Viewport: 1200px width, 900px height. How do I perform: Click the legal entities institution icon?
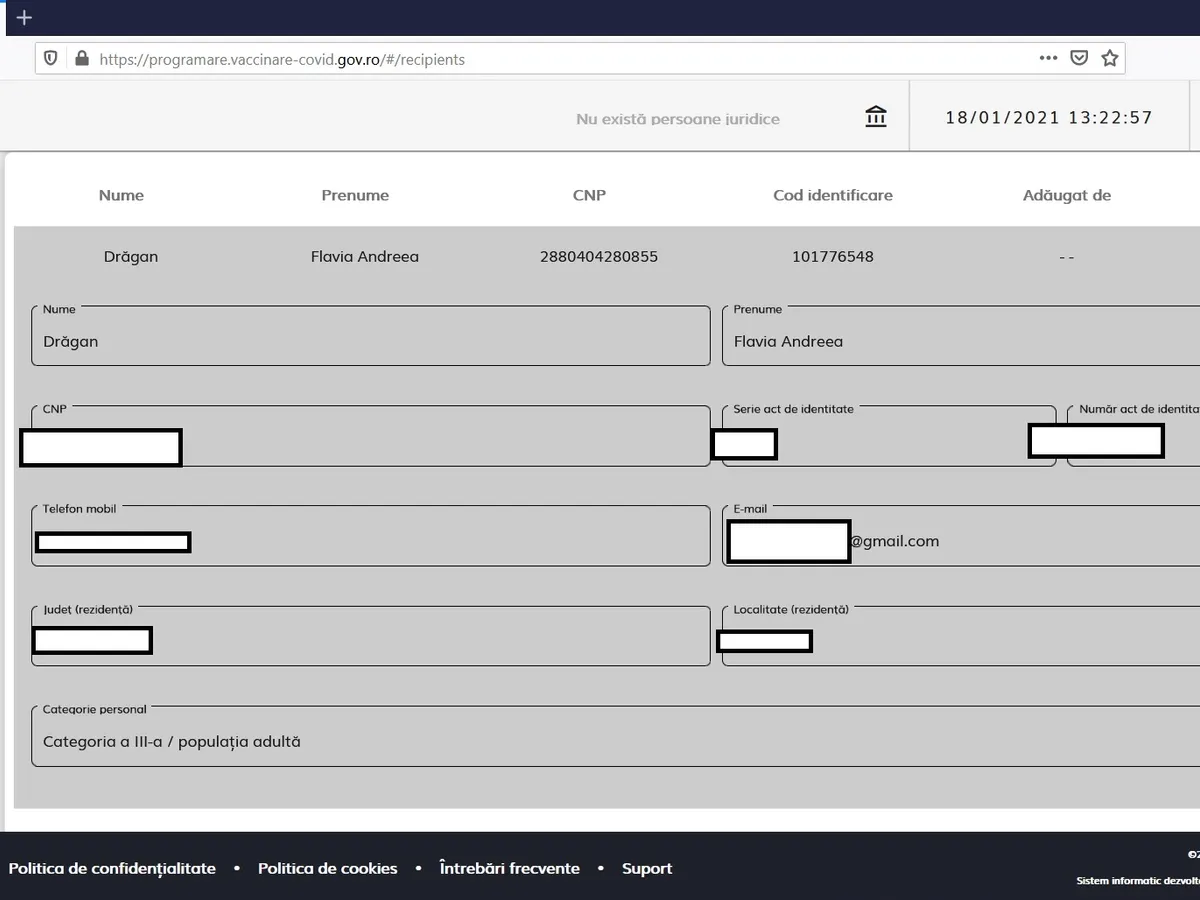(x=876, y=117)
